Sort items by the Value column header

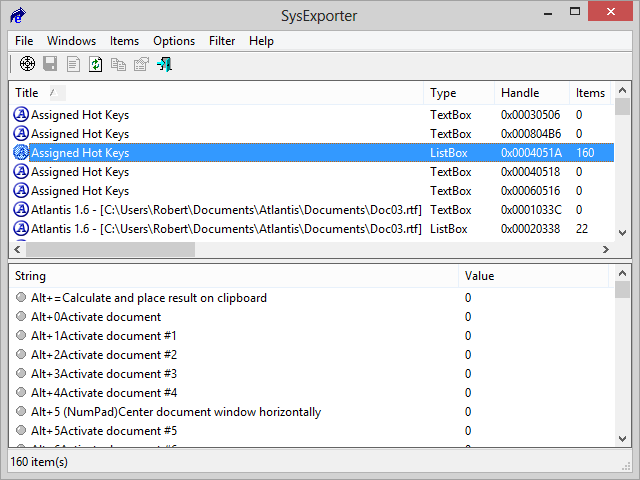click(x=479, y=276)
